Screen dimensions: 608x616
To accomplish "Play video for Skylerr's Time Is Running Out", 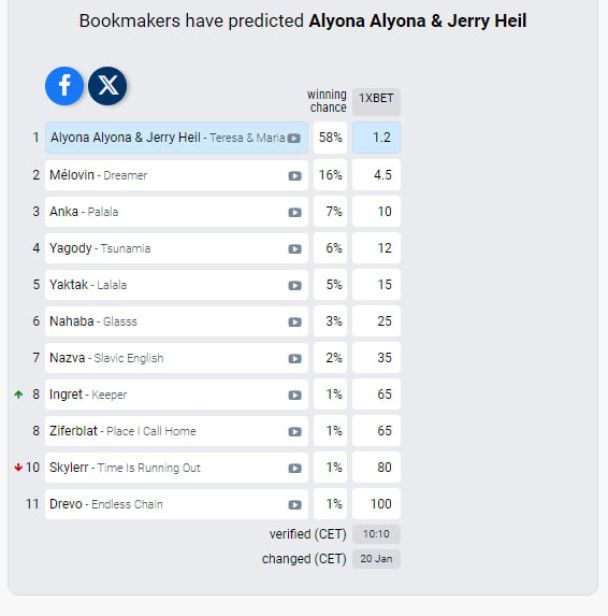I will point(295,468).
